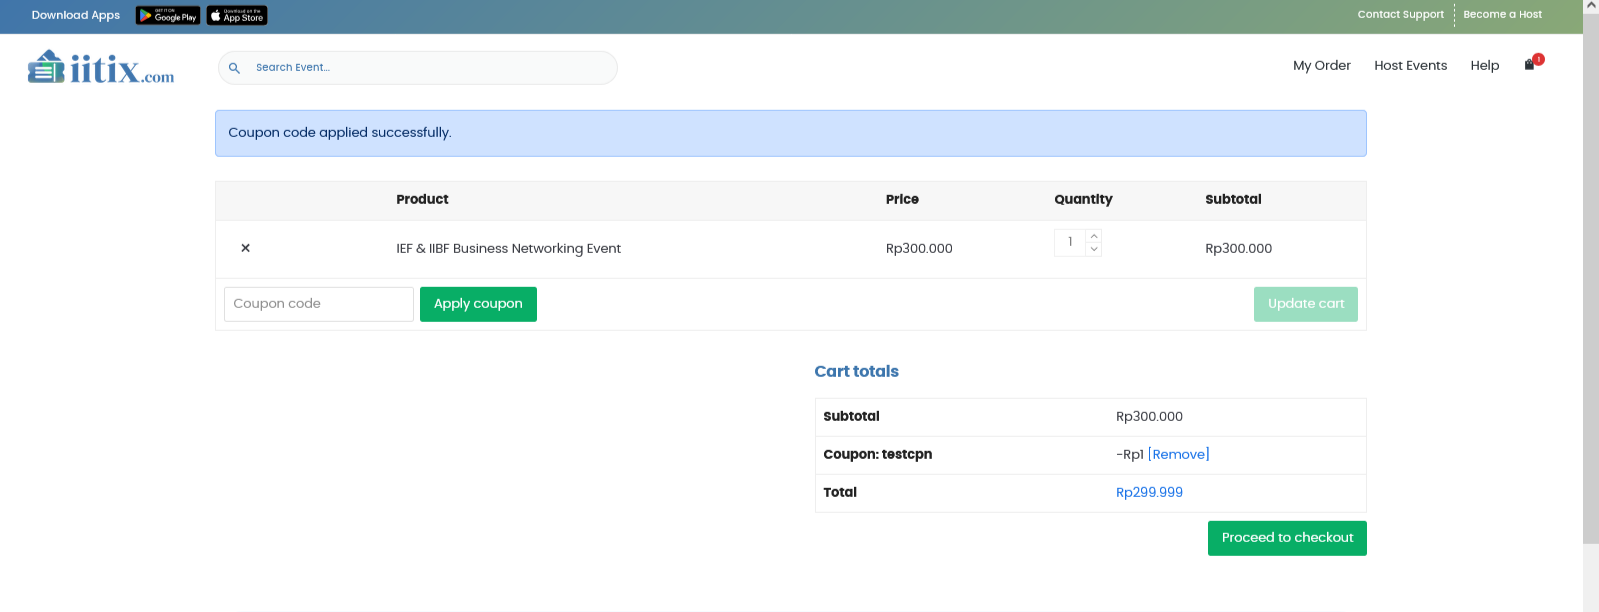Screen dimensions: 1599x612
Task: Proceed to checkout
Action: click(x=1287, y=538)
